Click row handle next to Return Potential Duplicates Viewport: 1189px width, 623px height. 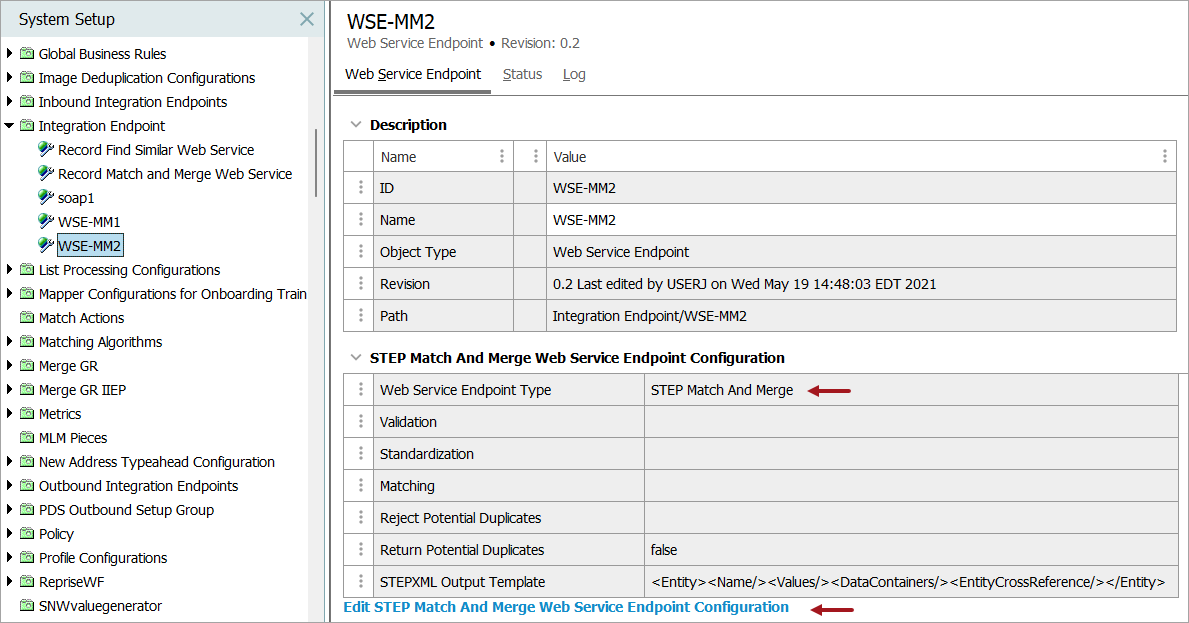click(359, 550)
